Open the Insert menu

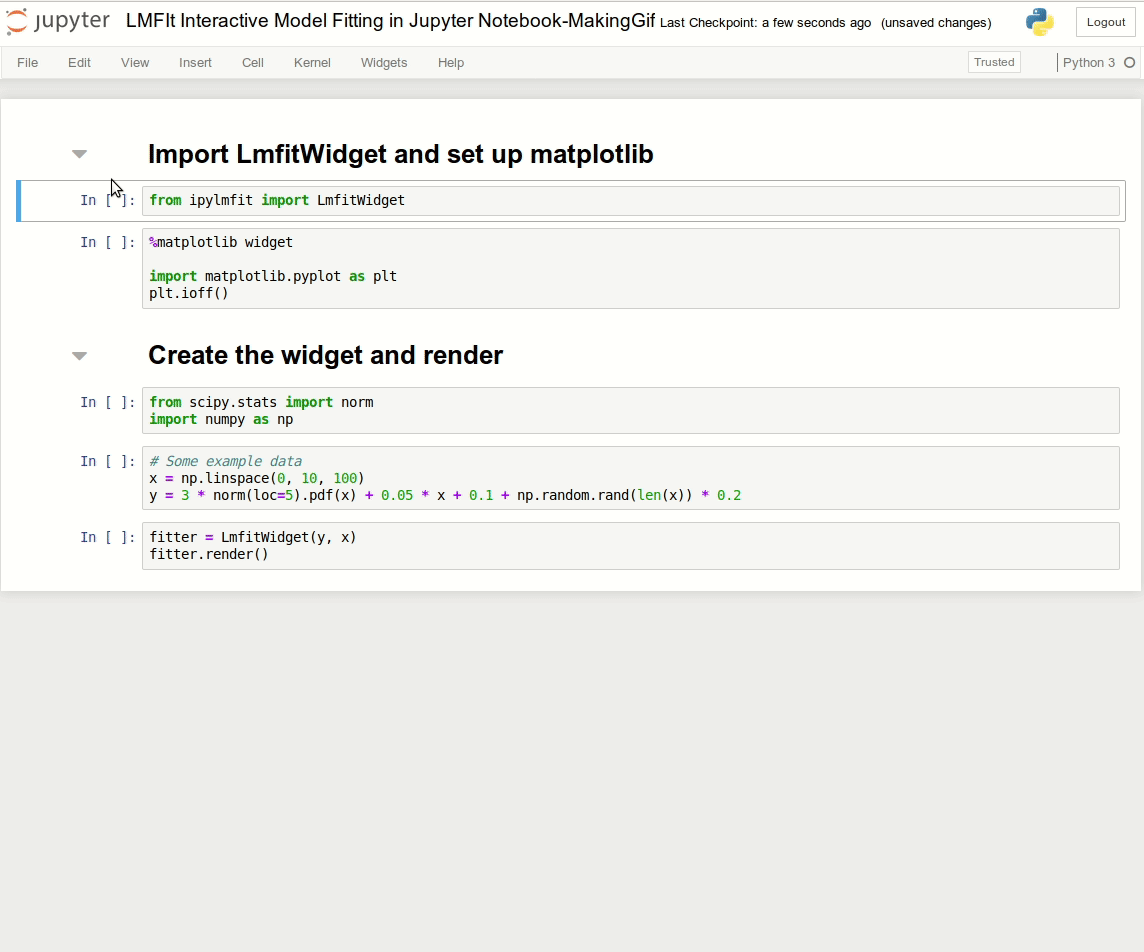point(196,63)
